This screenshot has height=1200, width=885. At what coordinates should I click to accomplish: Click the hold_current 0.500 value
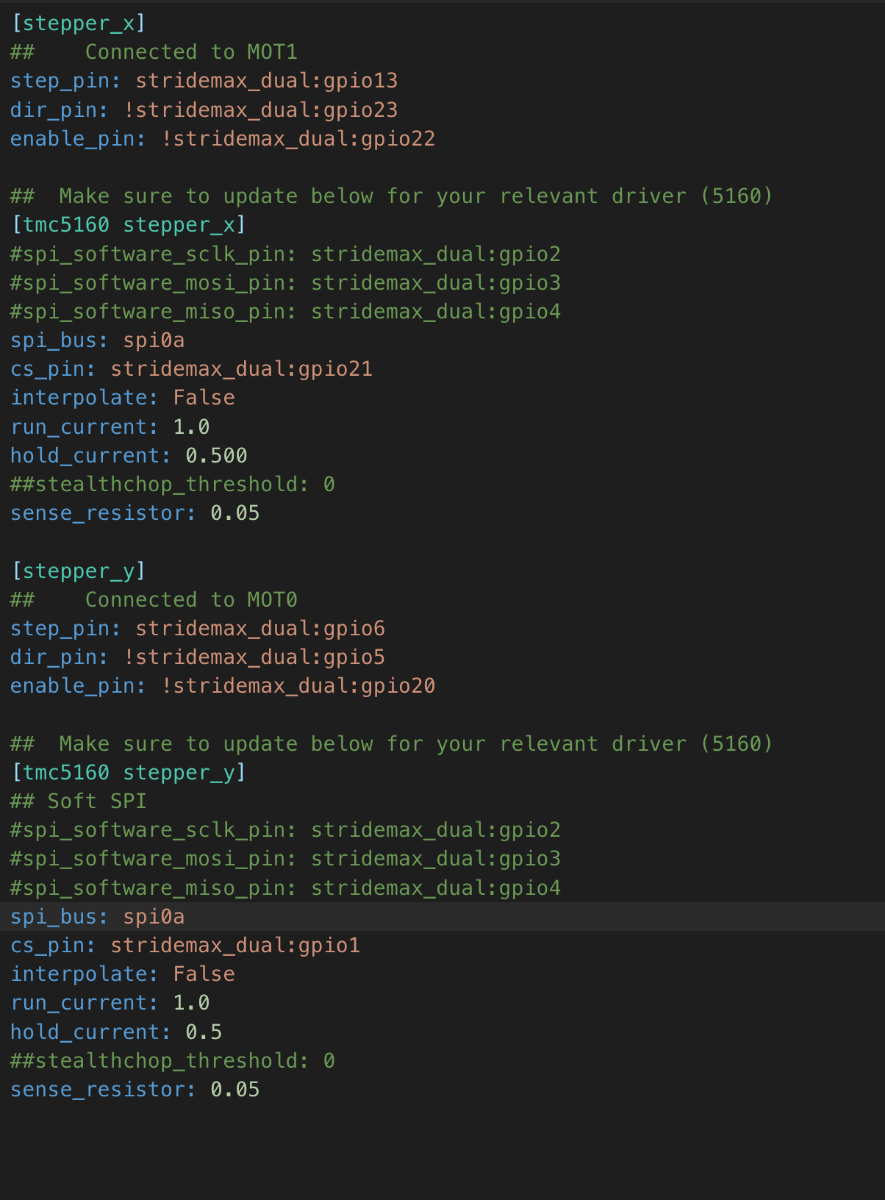click(216, 456)
